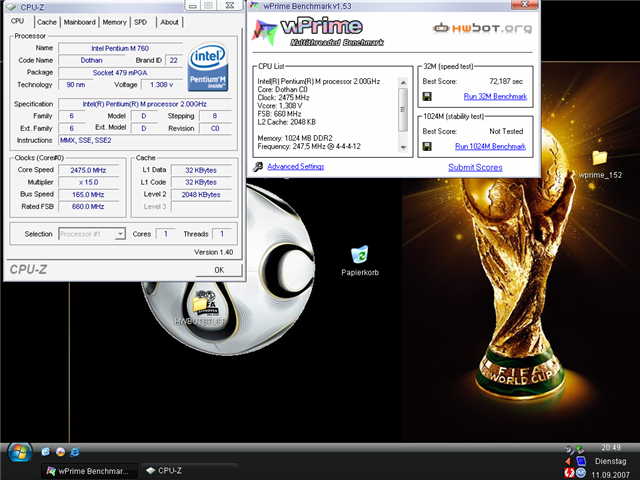The height and width of the screenshot is (480, 640).
Task: Open Internet Explorer from quick launch
Action: (x=75, y=452)
